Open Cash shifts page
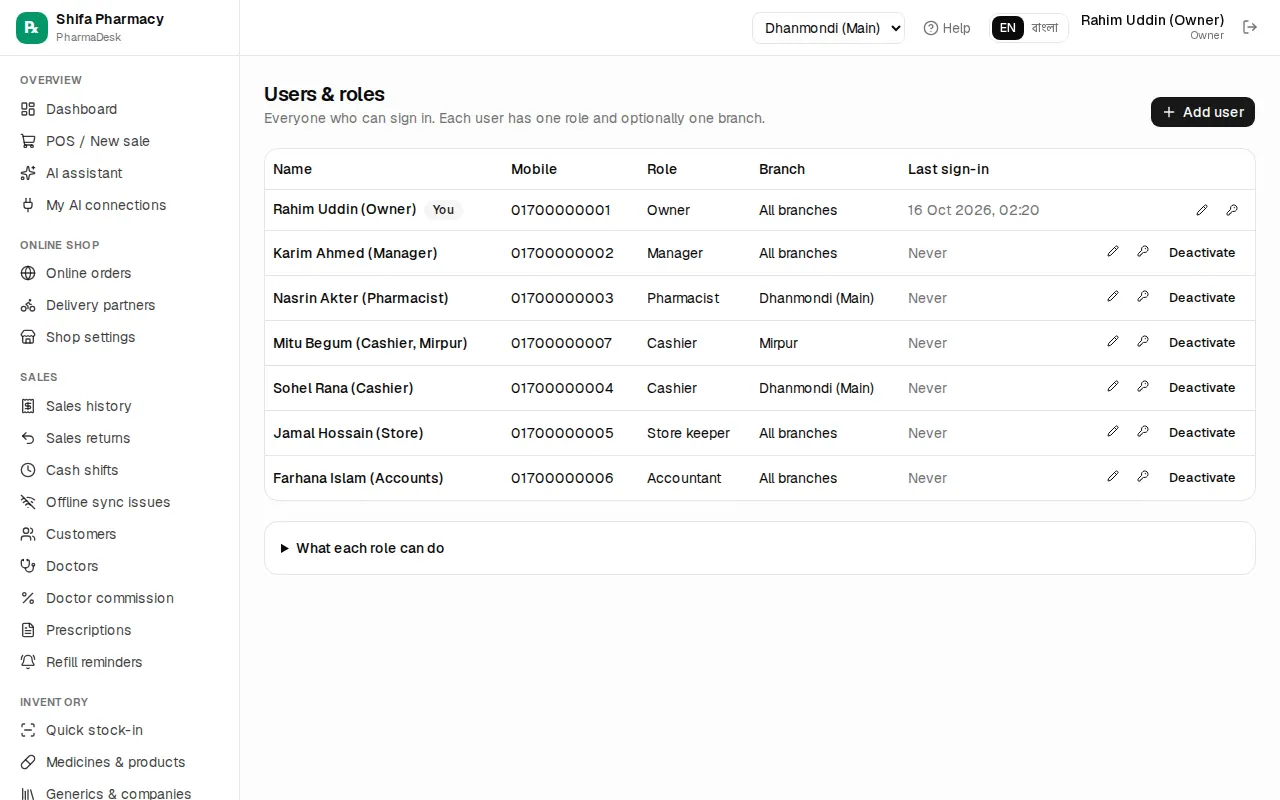This screenshot has width=1280, height=800. click(120, 470)
